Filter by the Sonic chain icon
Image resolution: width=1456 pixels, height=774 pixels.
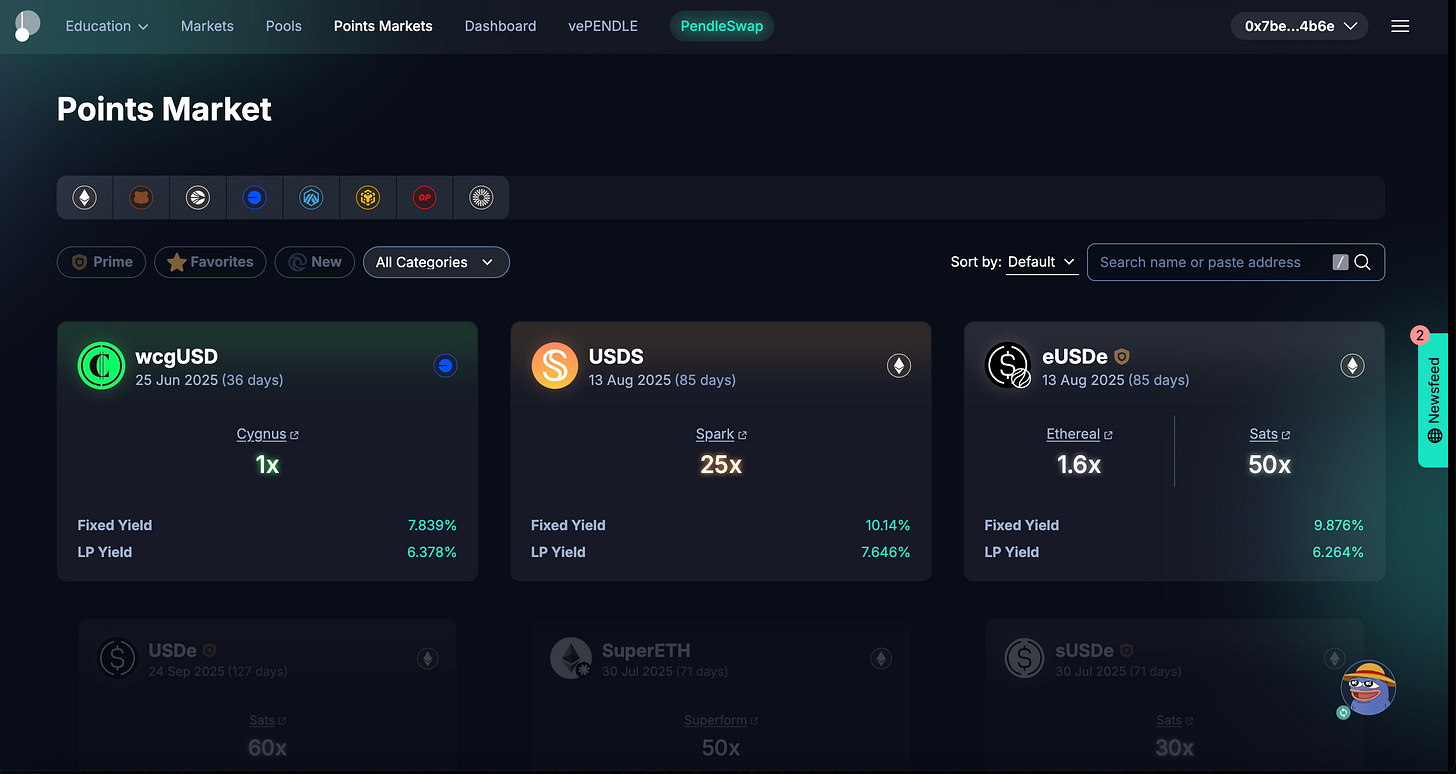(x=198, y=198)
